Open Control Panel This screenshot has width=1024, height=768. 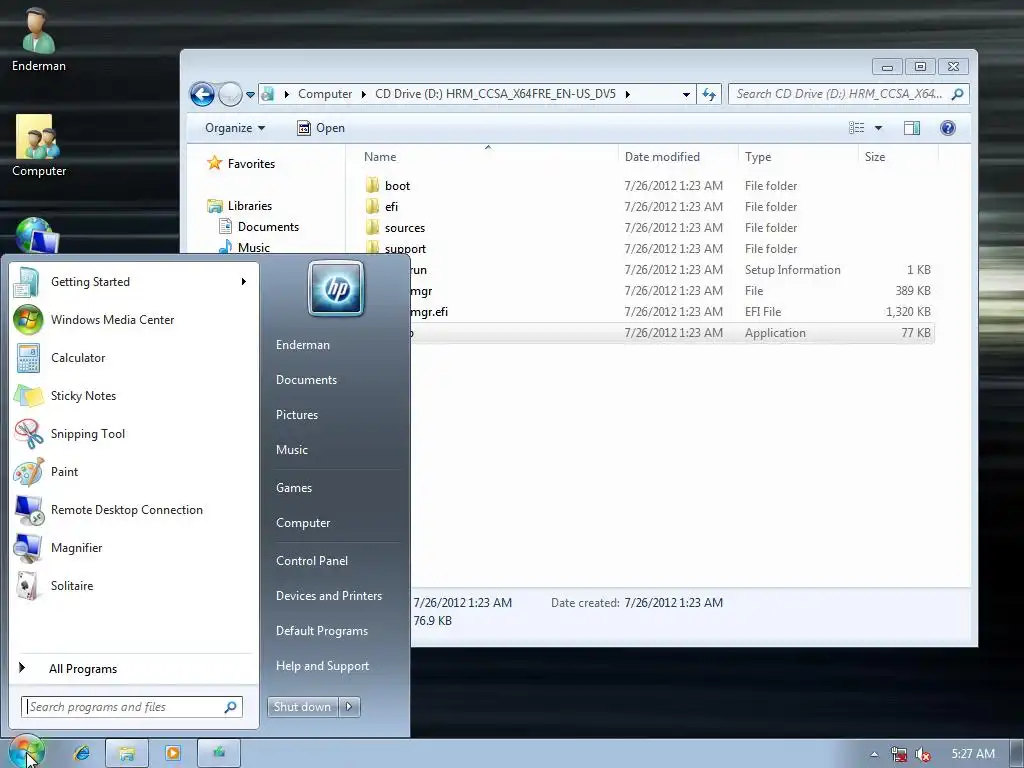[312, 561]
